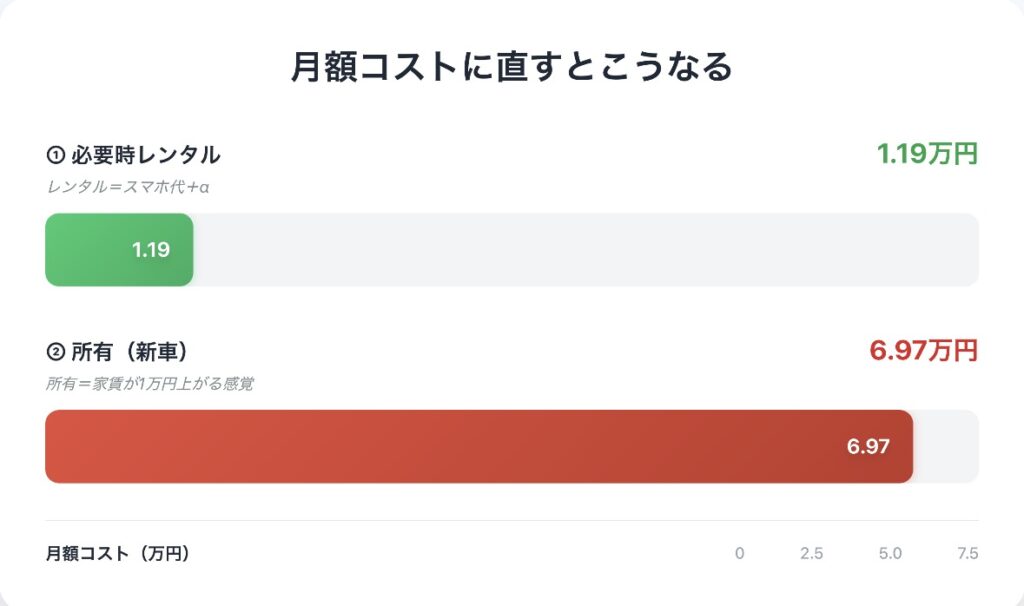Click the 2.5 axis tick
Screen dimensions: 1024x606
coord(812,554)
